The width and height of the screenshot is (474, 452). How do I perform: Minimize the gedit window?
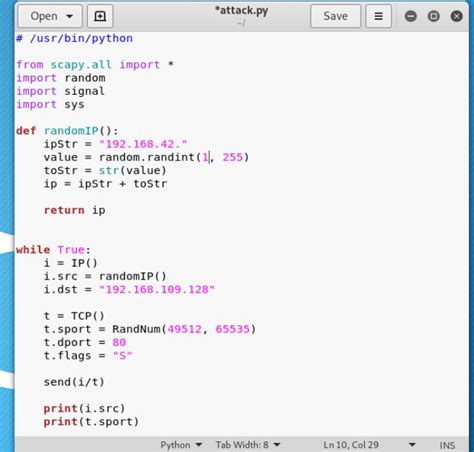coord(411,16)
